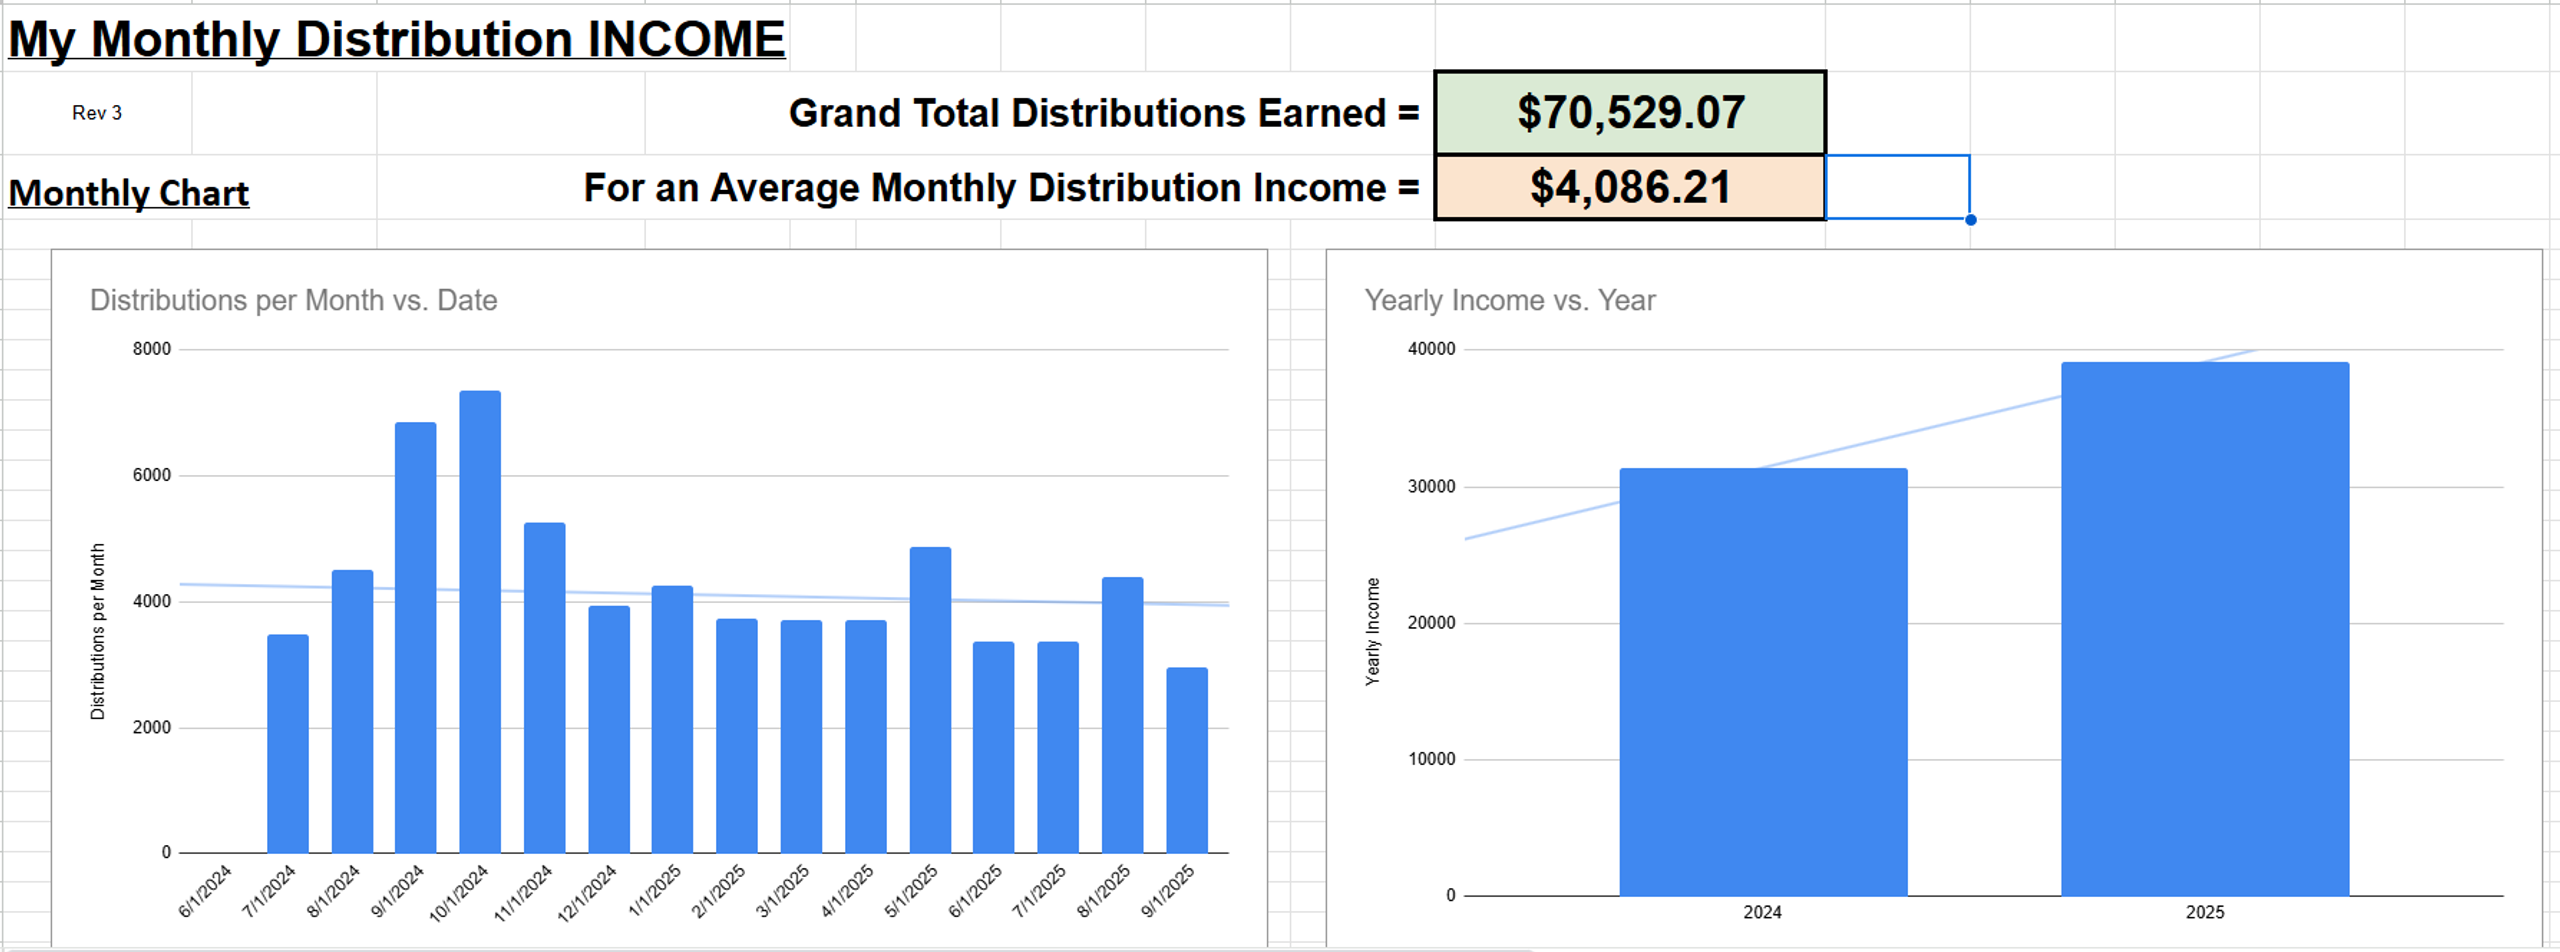Select the 7/1/2024 bar in the monthly chart
Screen dimensions: 2560x952
[288, 743]
